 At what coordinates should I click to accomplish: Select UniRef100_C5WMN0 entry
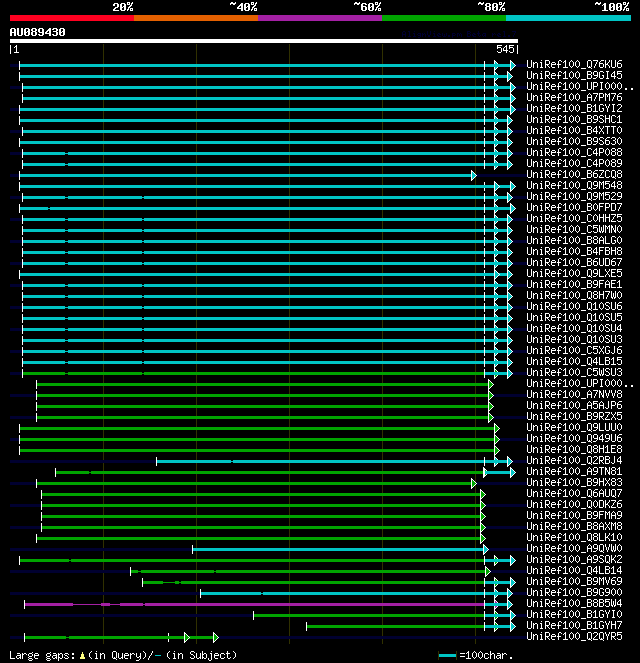point(574,229)
